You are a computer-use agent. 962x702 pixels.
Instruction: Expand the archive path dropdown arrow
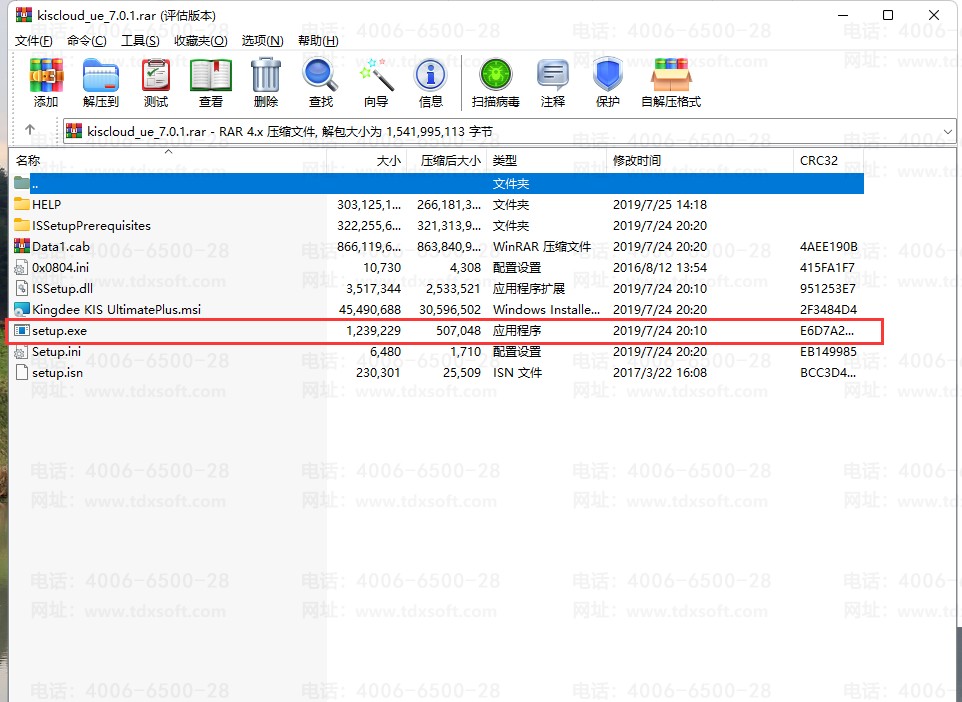point(948,131)
